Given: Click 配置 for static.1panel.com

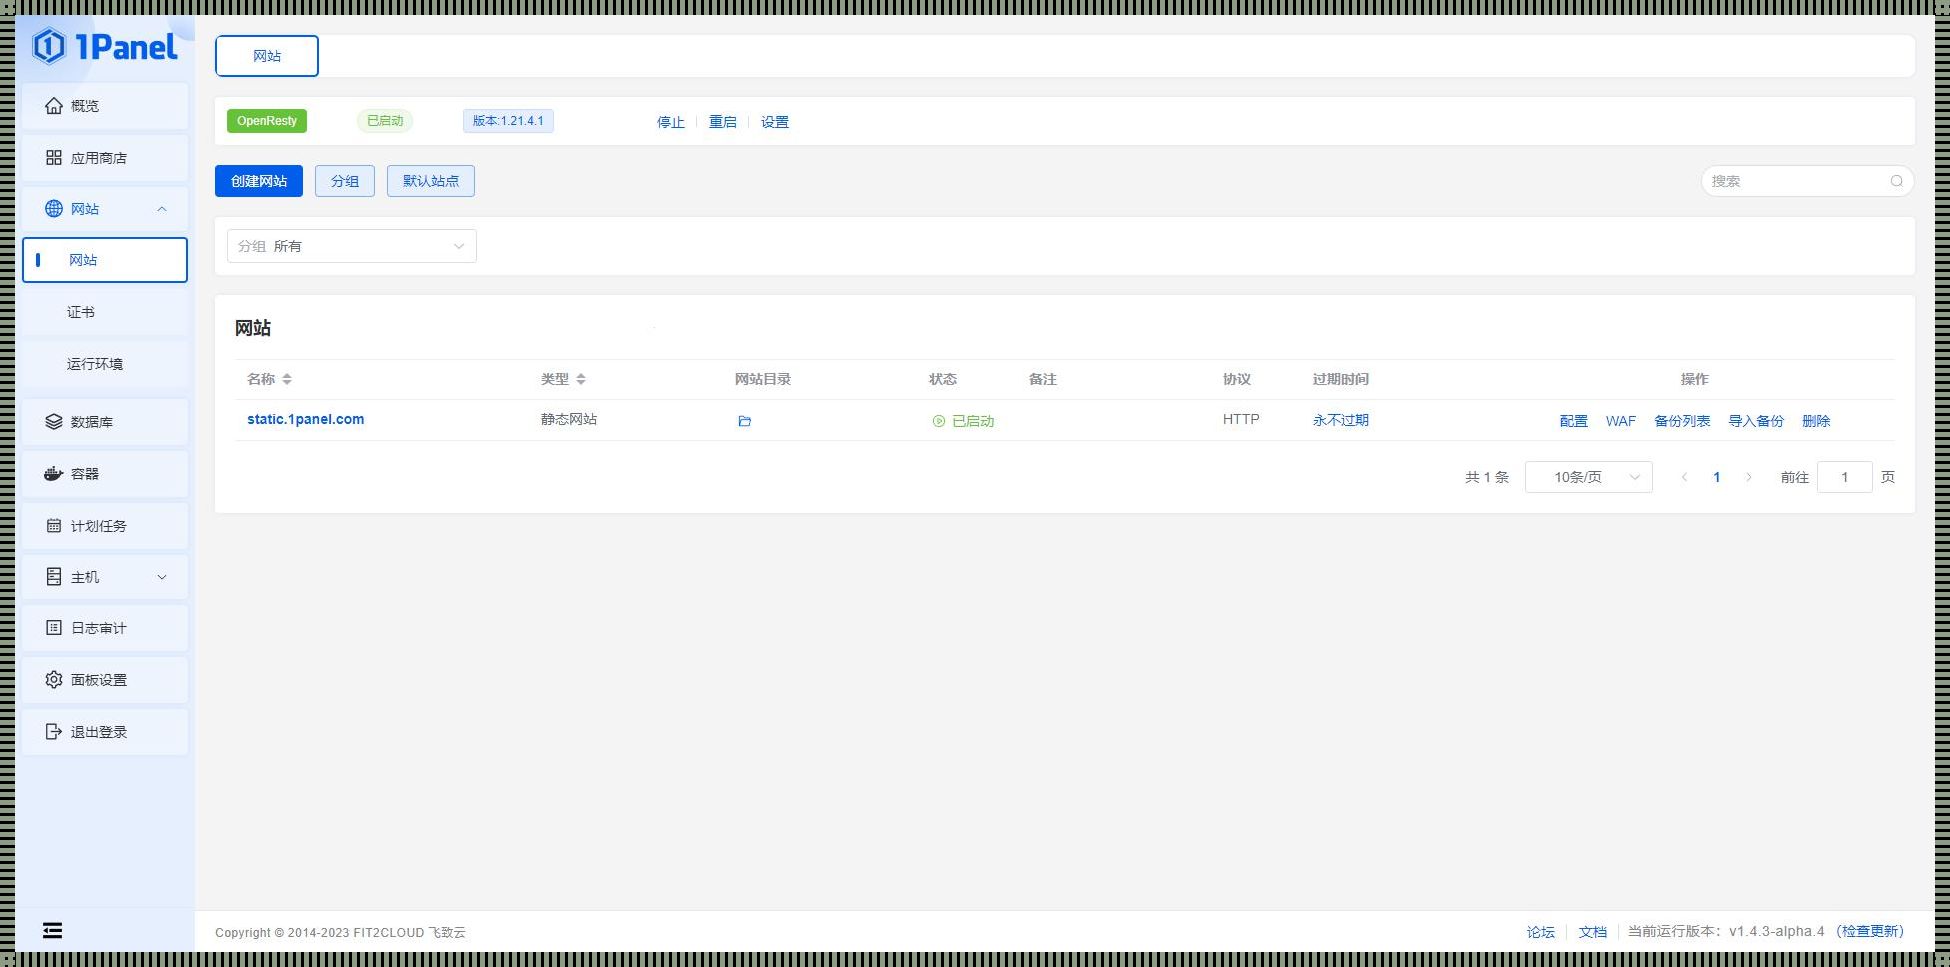Looking at the screenshot, I should (x=1574, y=421).
